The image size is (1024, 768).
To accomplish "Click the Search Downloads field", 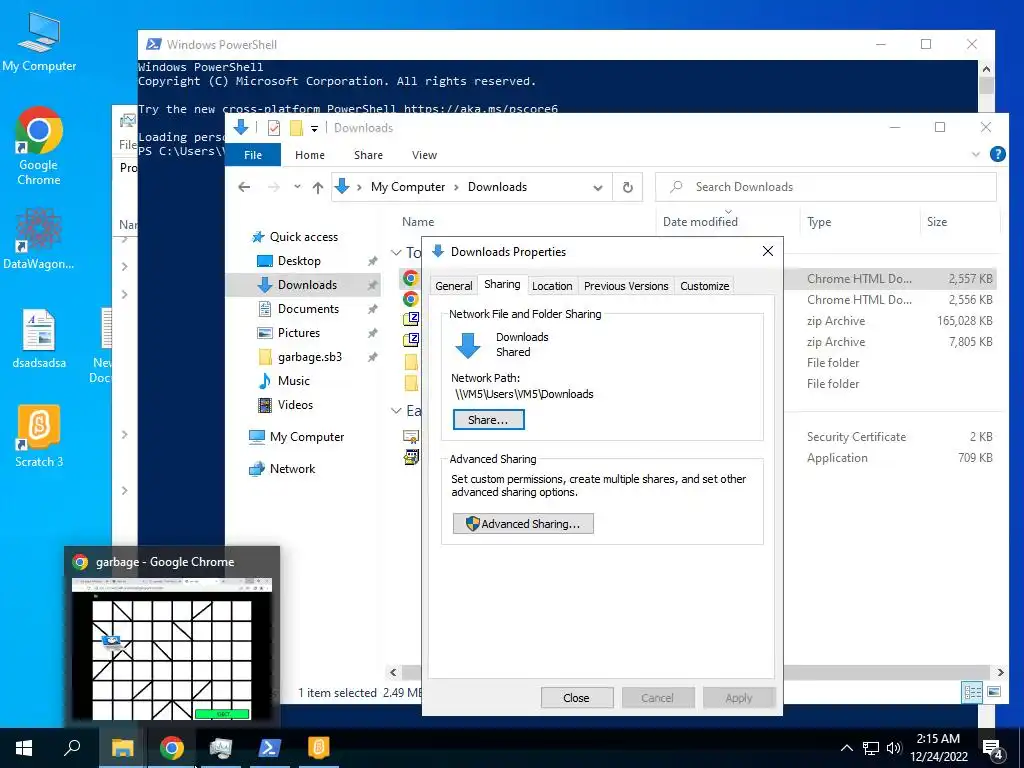I will click(825, 187).
